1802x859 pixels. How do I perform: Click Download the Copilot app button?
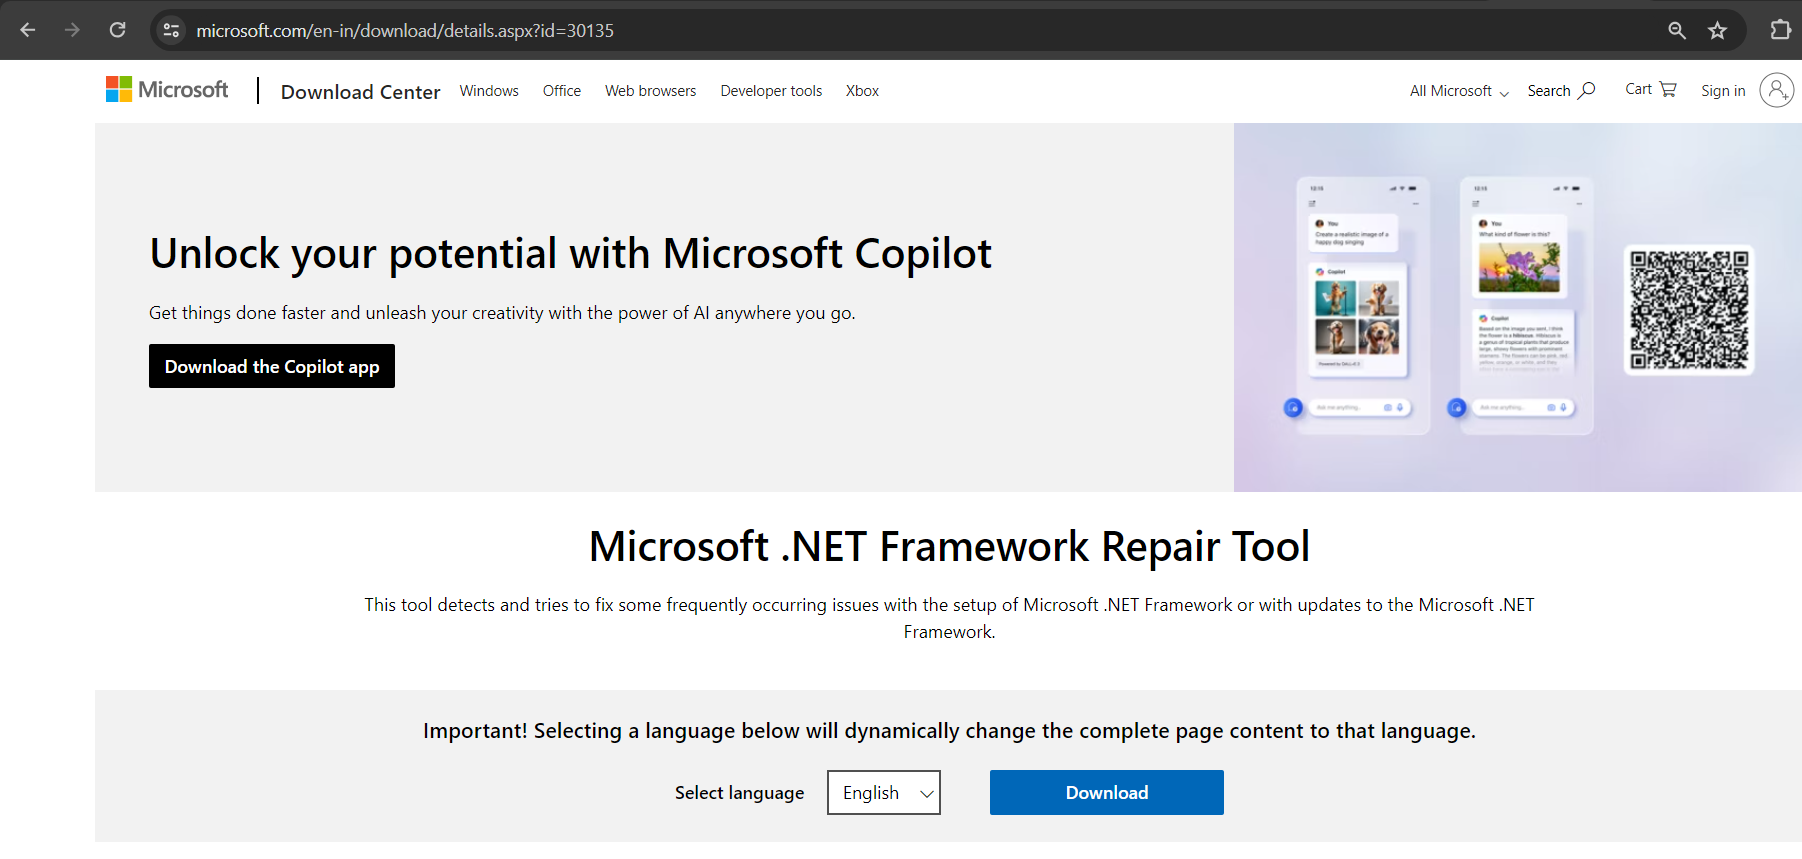[x=272, y=366]
